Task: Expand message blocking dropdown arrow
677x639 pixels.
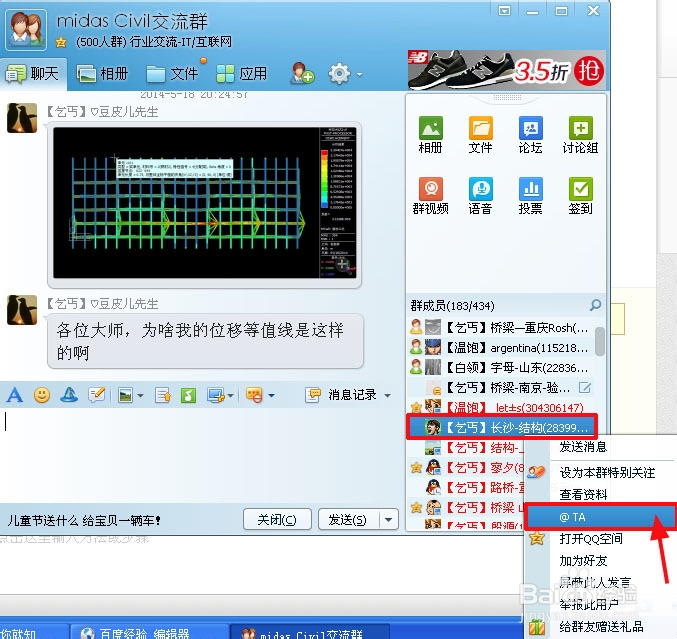Action: pyautogui.click(x=271, y=395)
